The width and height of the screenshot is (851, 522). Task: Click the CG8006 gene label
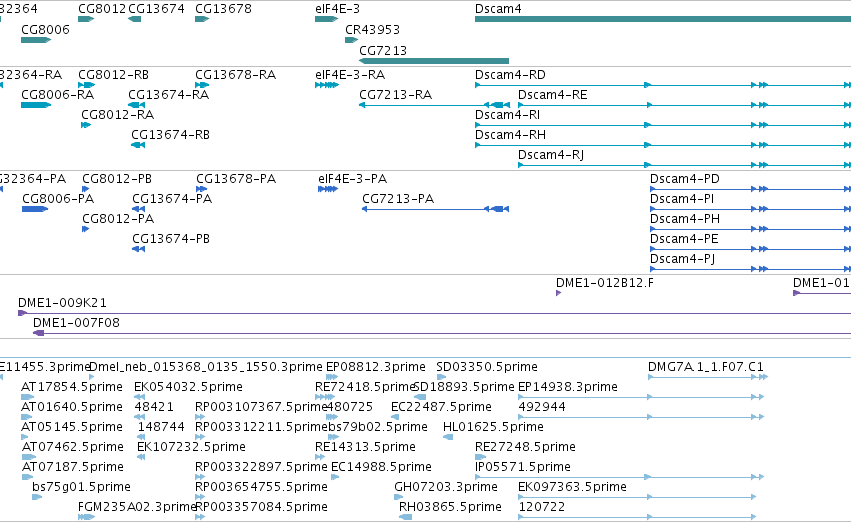coord(46,29)
